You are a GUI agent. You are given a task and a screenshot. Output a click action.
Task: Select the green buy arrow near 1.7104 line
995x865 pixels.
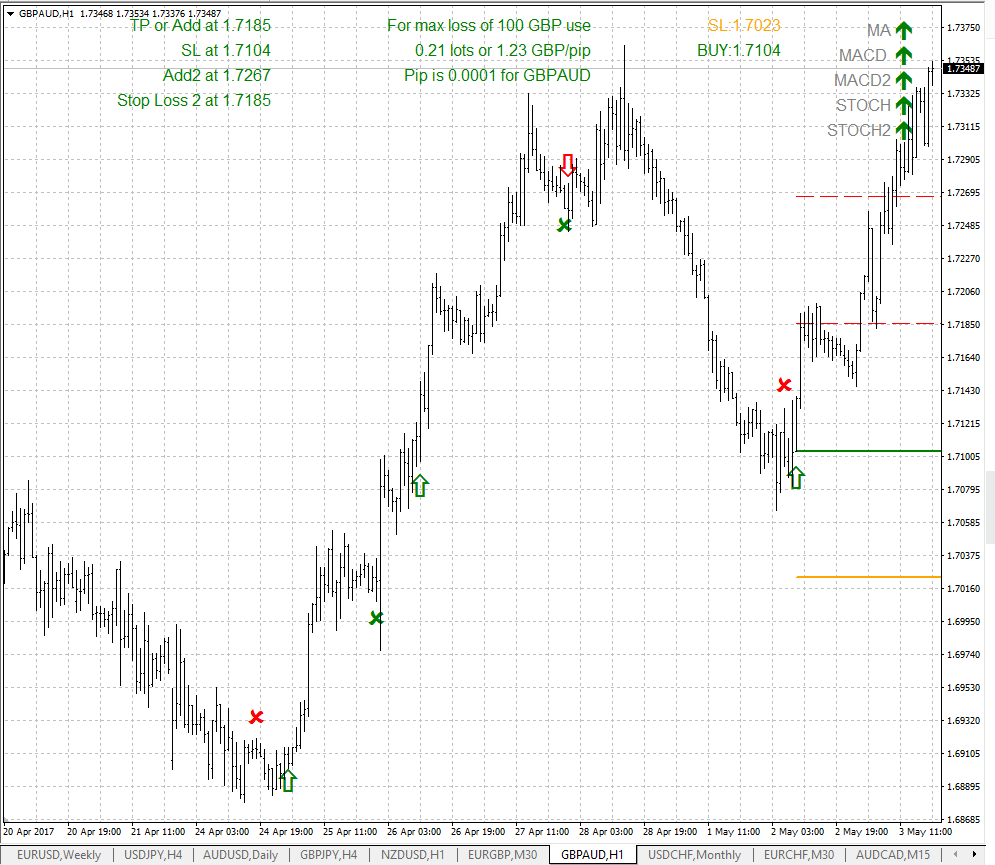click(795, 477)
